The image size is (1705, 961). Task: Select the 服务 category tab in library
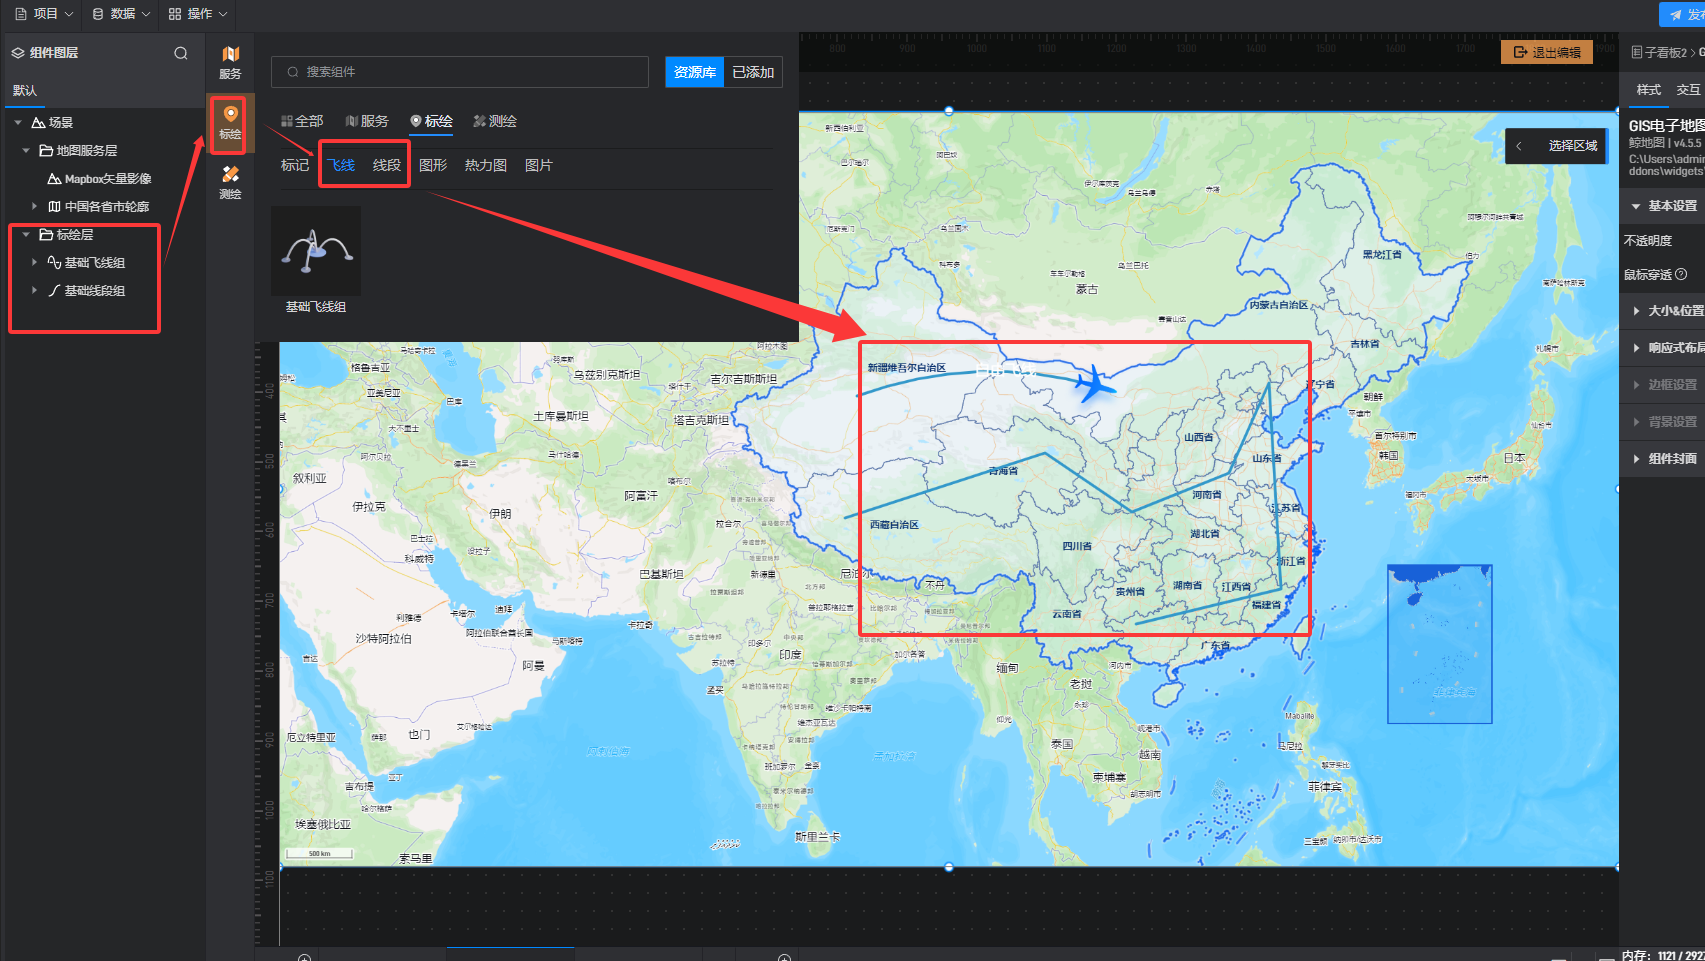coord(367,121)
